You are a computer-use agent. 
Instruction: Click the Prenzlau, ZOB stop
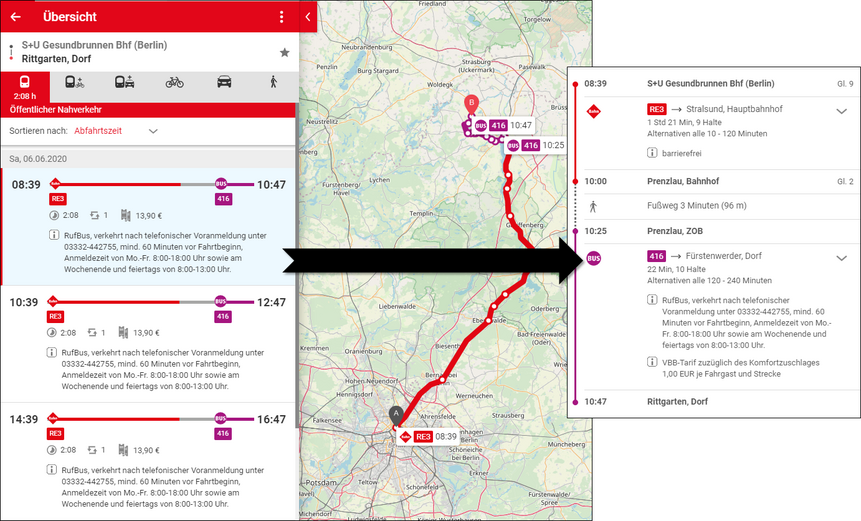(675, 231)
